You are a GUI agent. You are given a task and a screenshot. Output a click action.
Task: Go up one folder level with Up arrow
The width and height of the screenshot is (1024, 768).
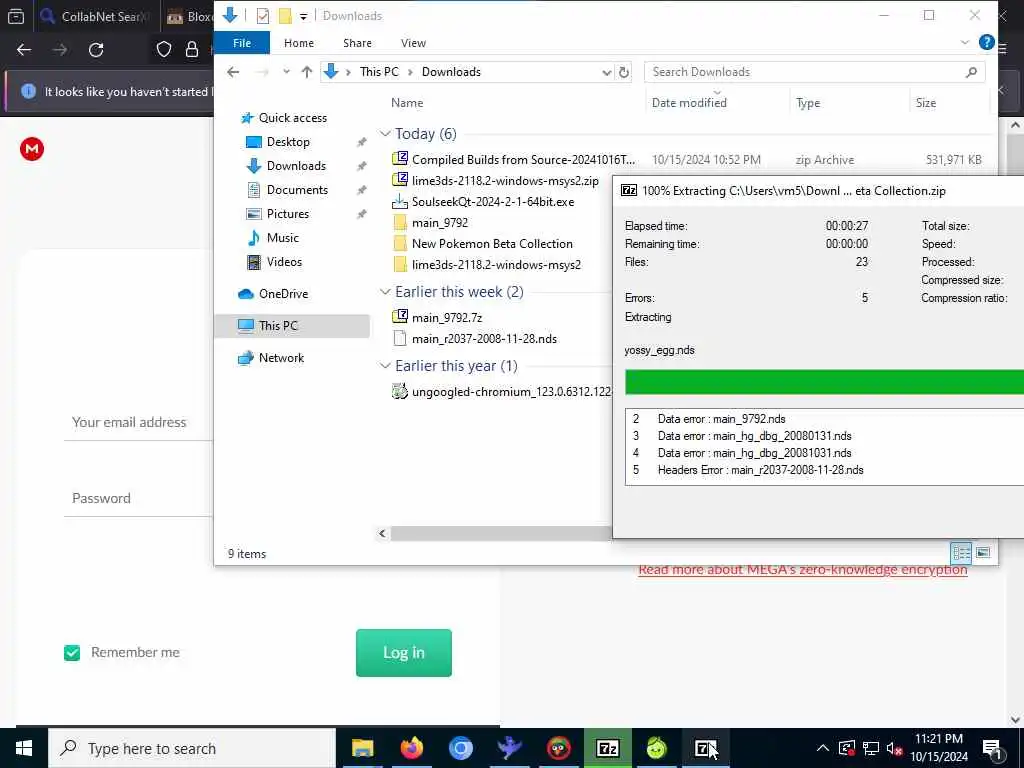[307, 72]
